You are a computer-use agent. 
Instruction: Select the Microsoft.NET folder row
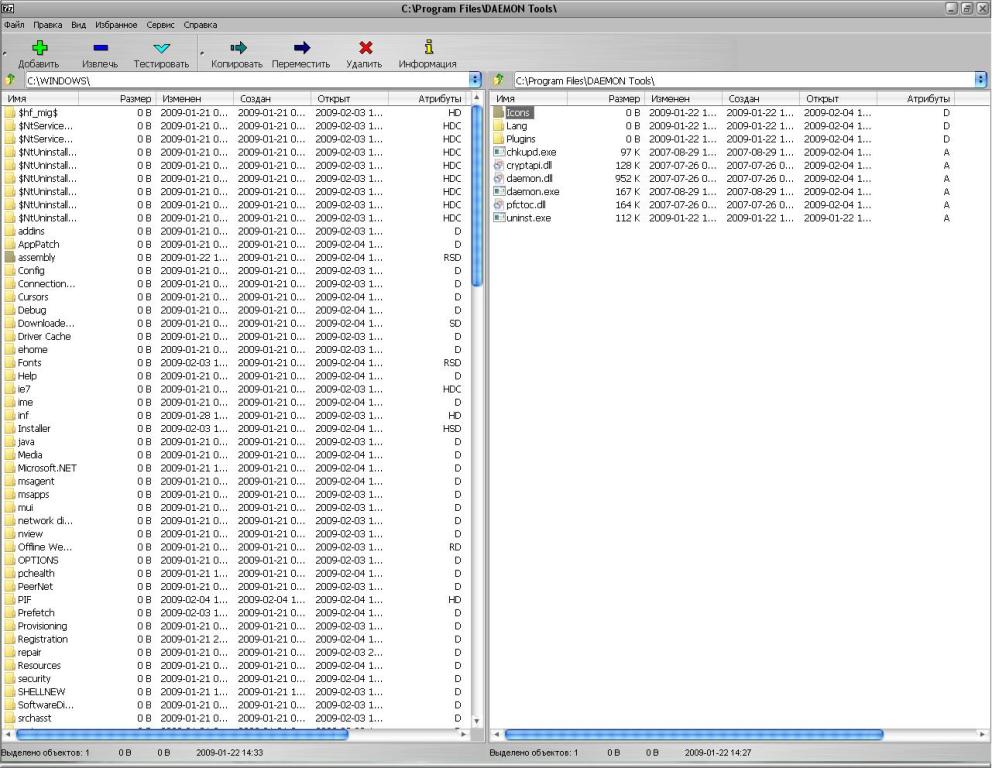click(x=235, y=468)
